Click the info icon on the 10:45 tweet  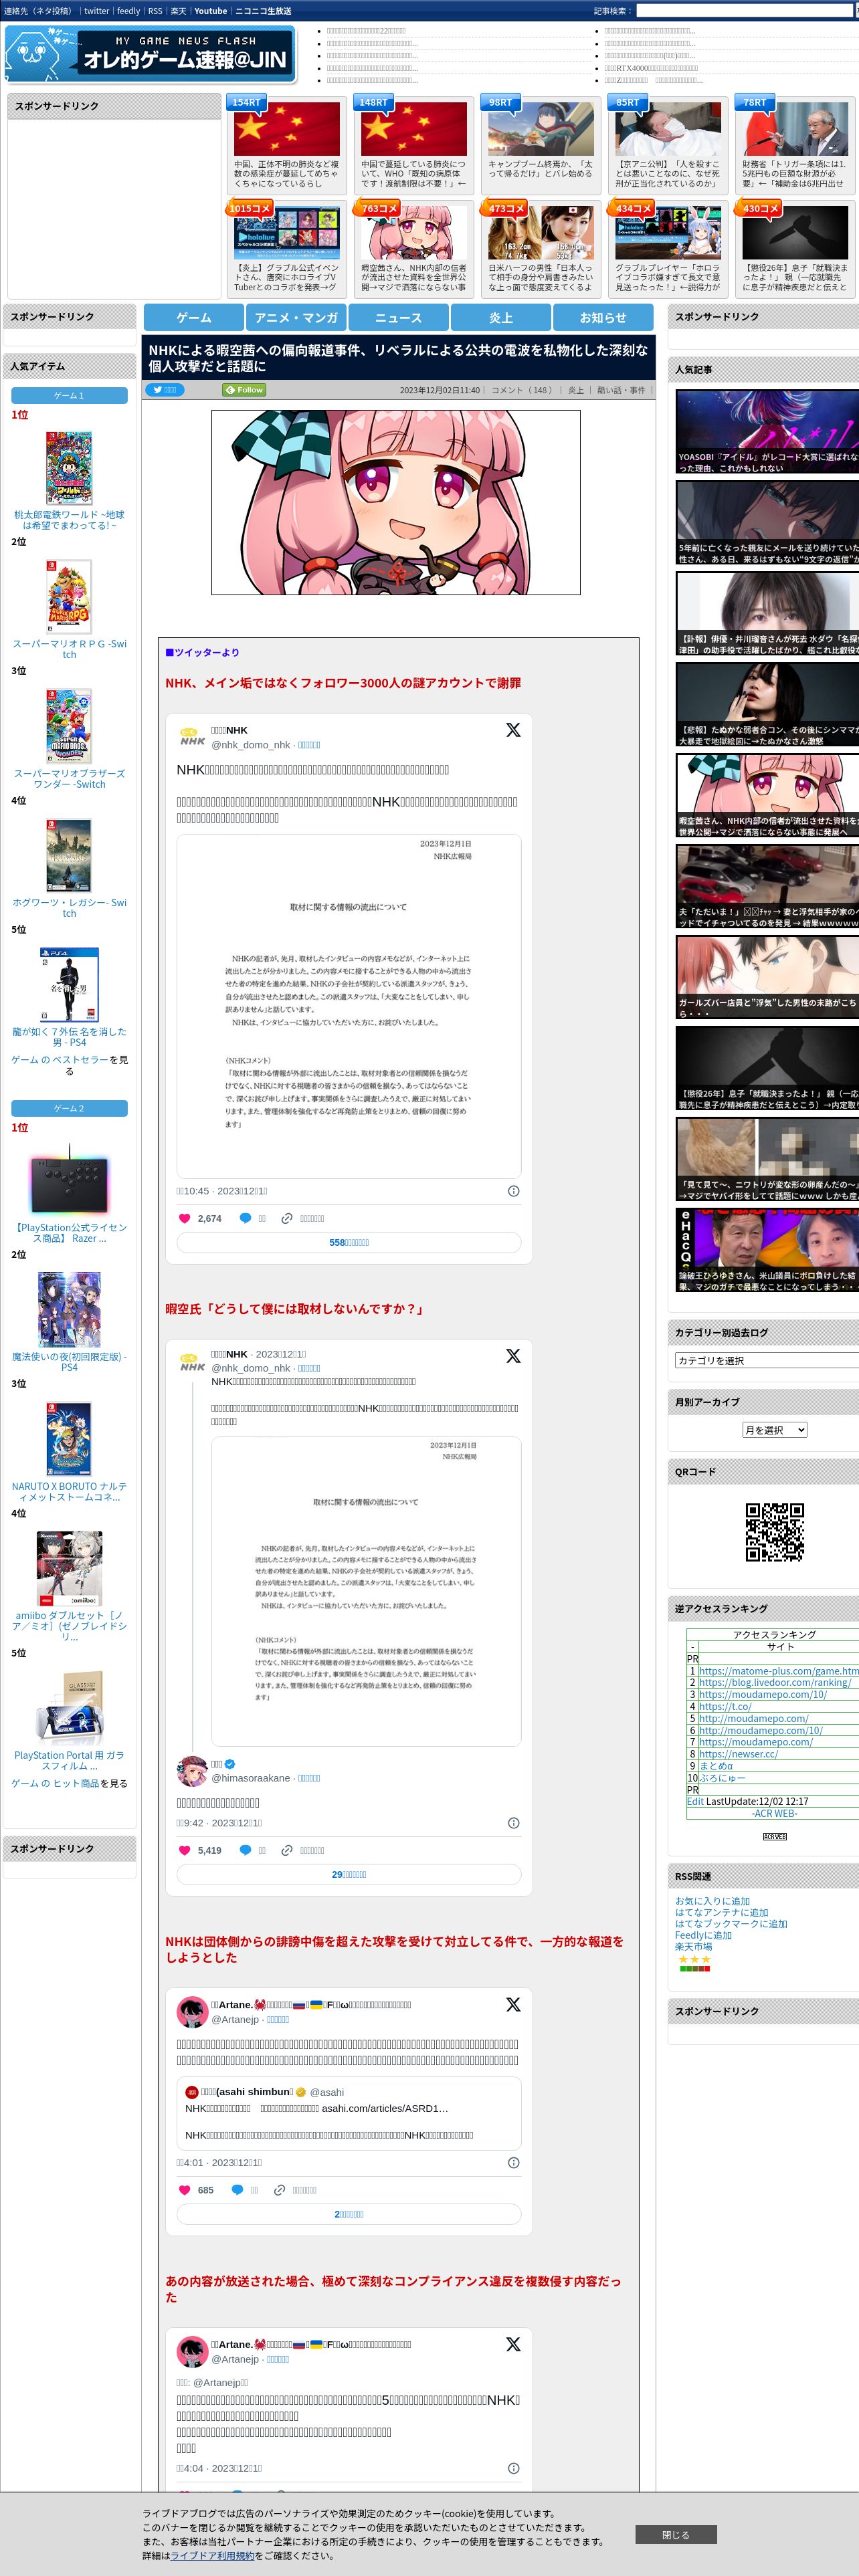point(513,1191)
